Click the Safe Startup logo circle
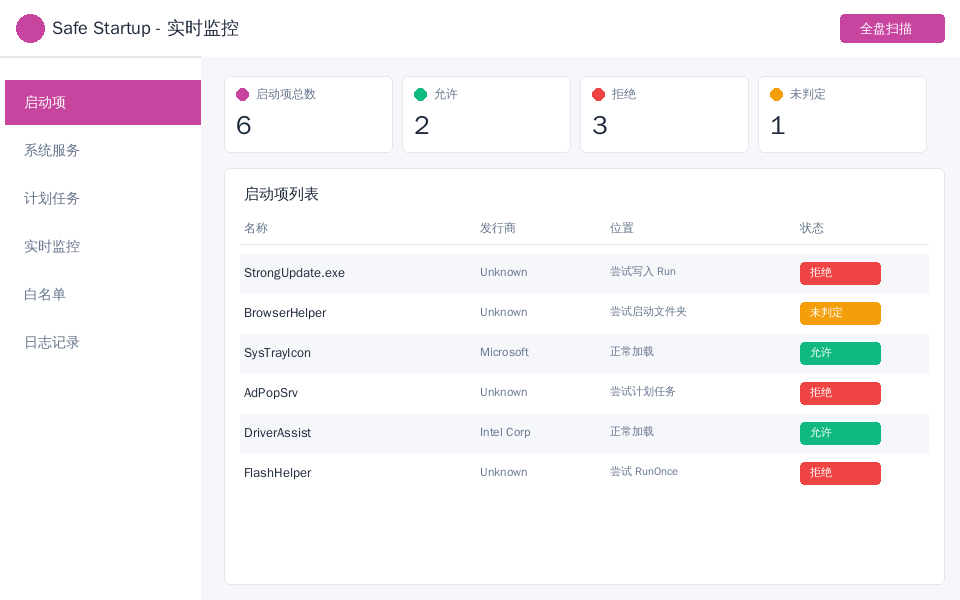Screen dimensions: 960x600 point(30,28)
